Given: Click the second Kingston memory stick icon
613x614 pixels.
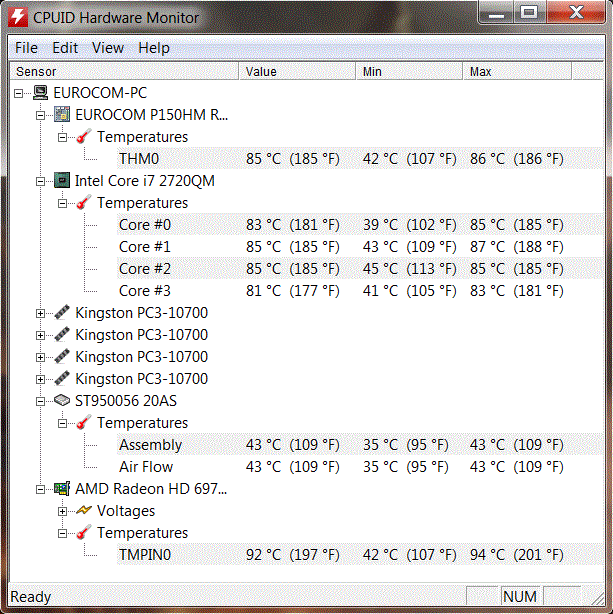Looking at the screenshot, I should [62, 334].
